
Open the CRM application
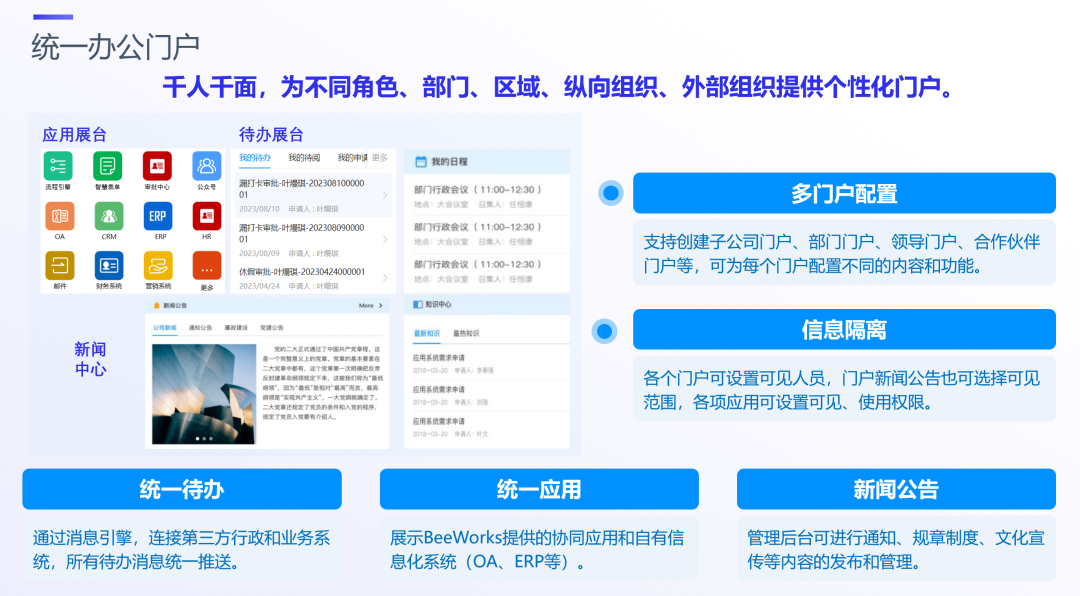(108, 216)
